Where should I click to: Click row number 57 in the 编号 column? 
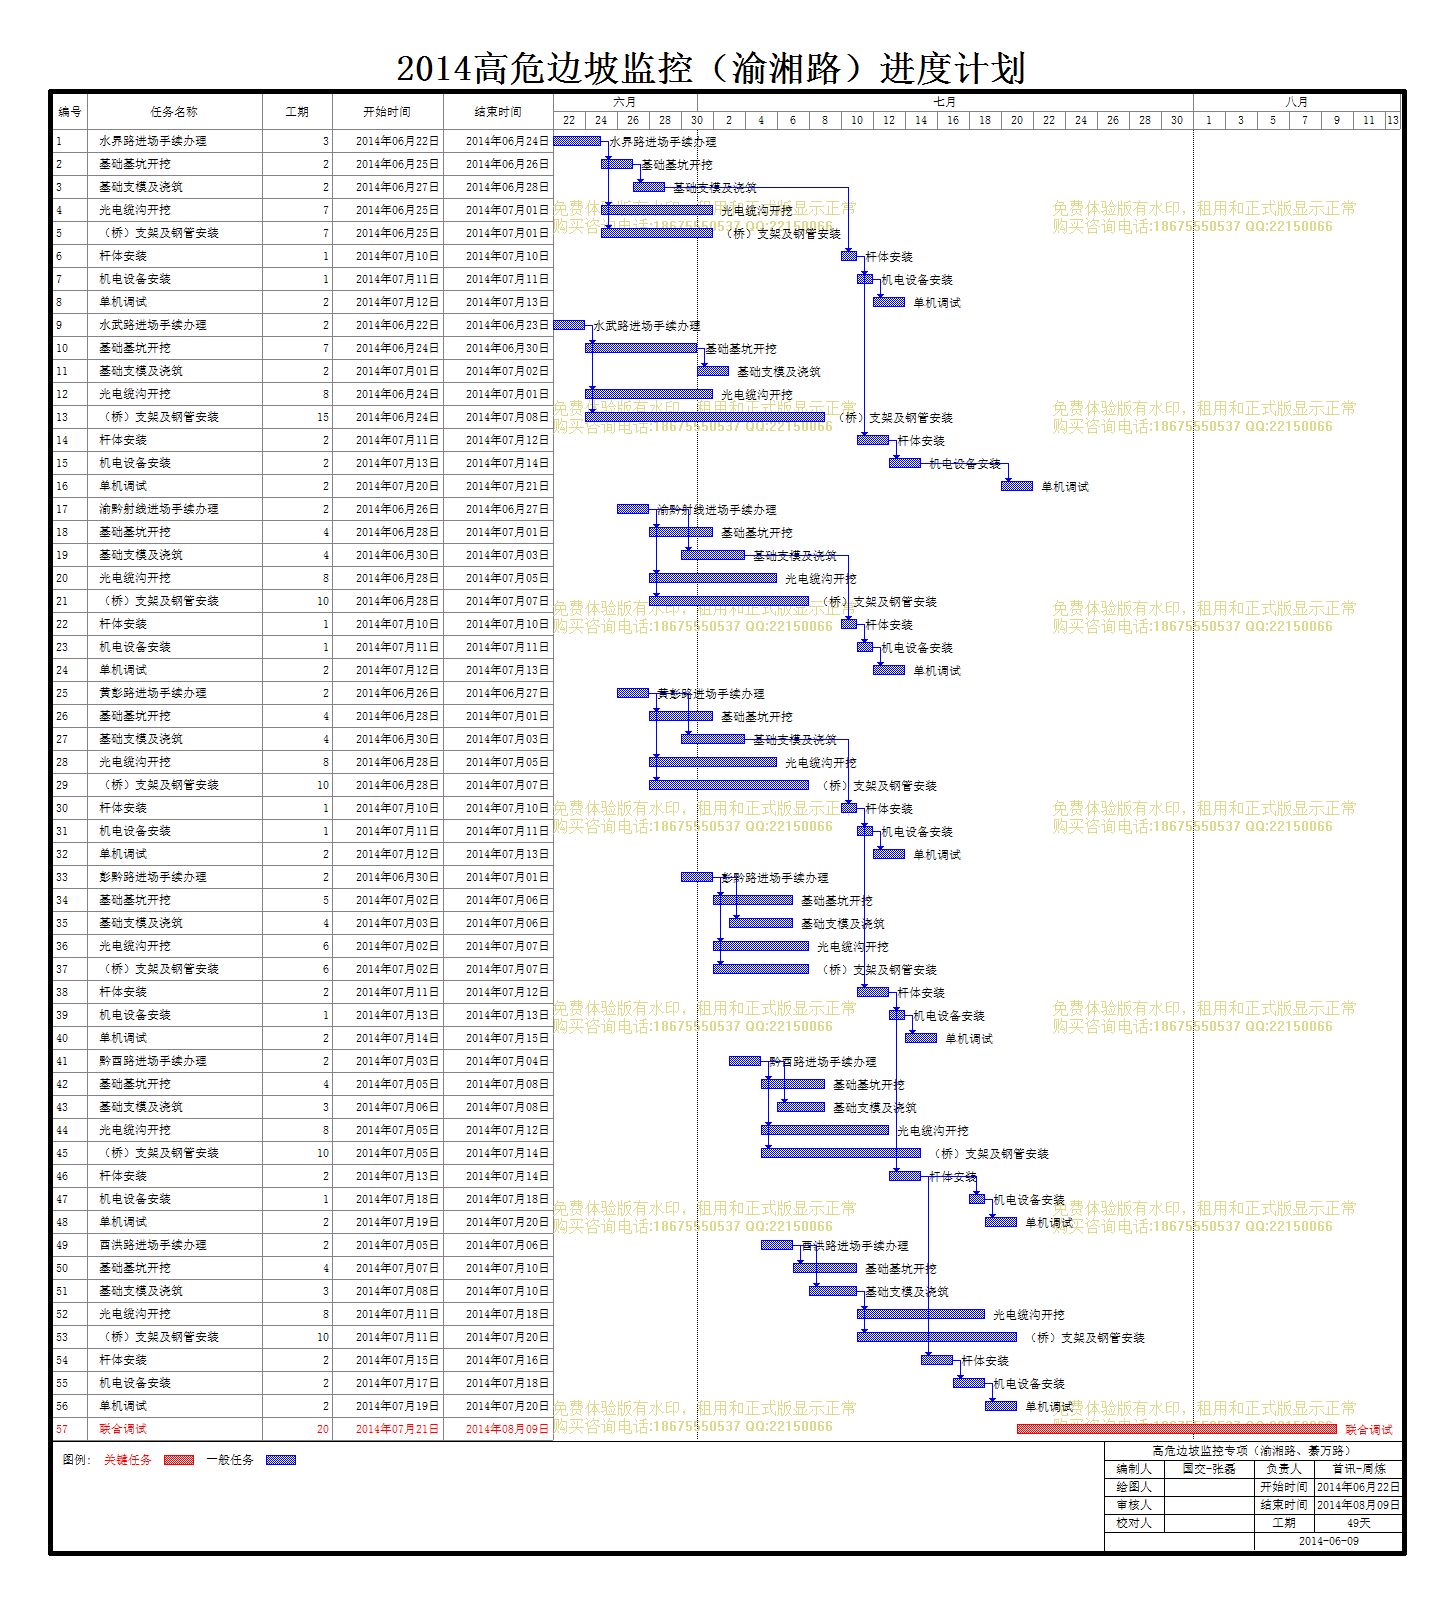pos(62,1429)
